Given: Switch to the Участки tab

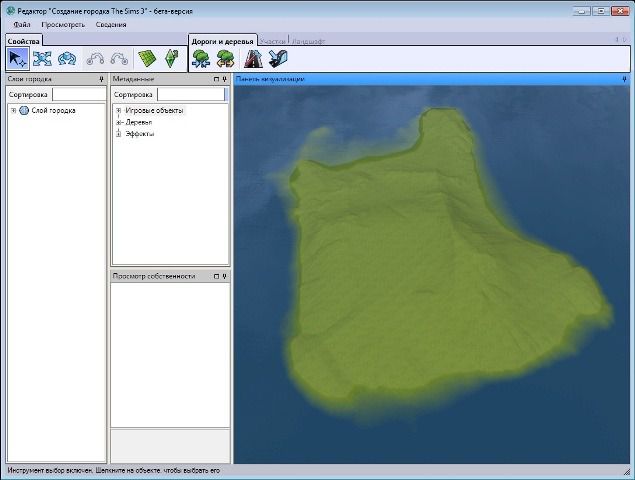Looking at the screenshot, I should [x=272, y=41].
